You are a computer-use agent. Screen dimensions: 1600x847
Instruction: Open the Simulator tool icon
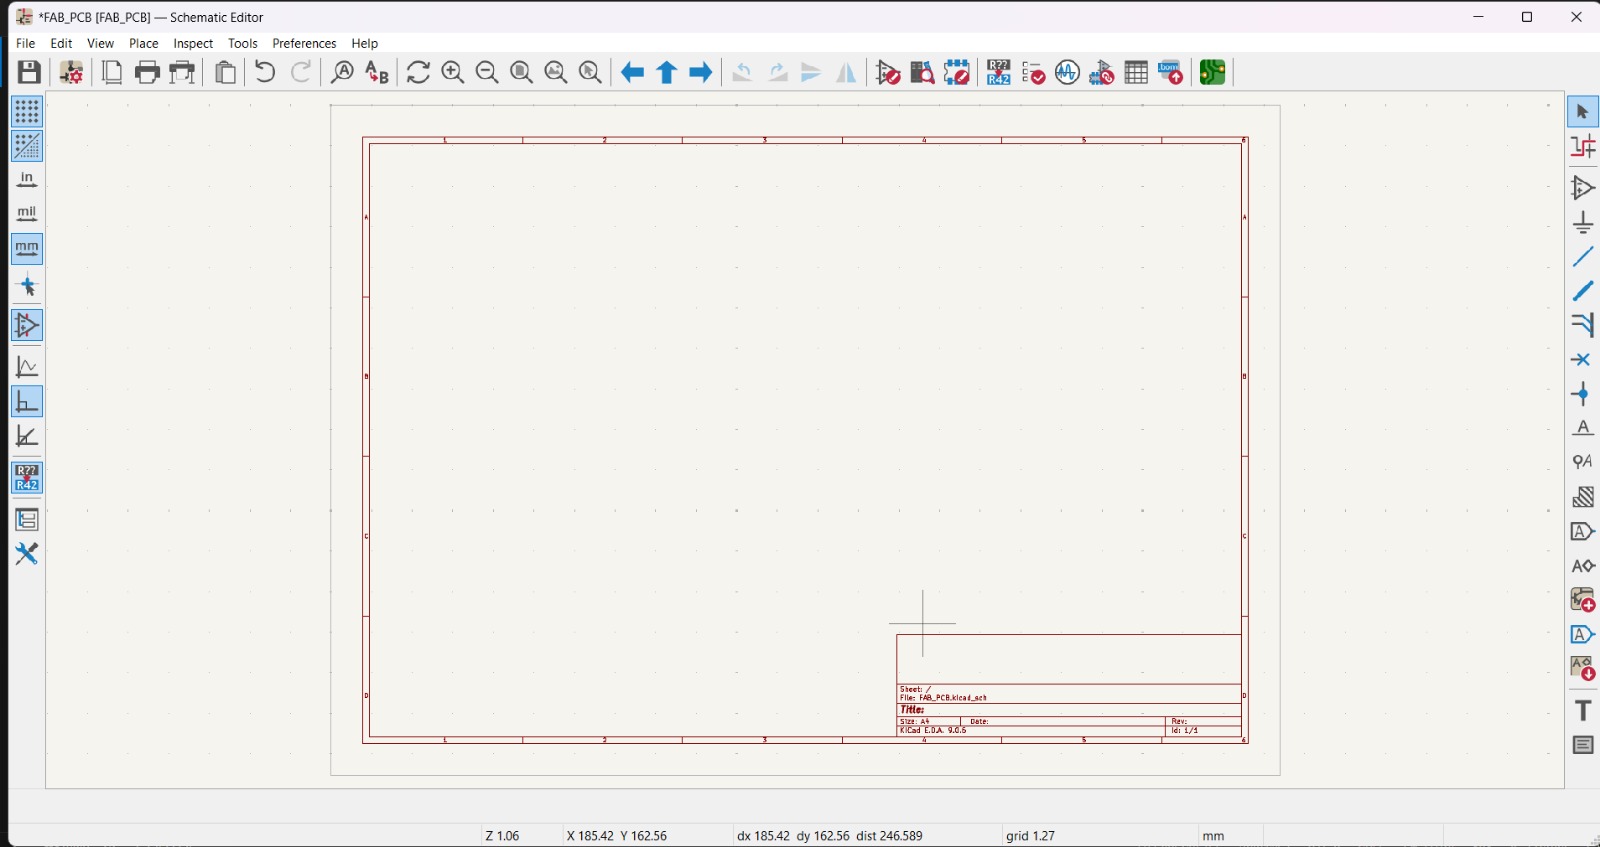[1067, 72]
